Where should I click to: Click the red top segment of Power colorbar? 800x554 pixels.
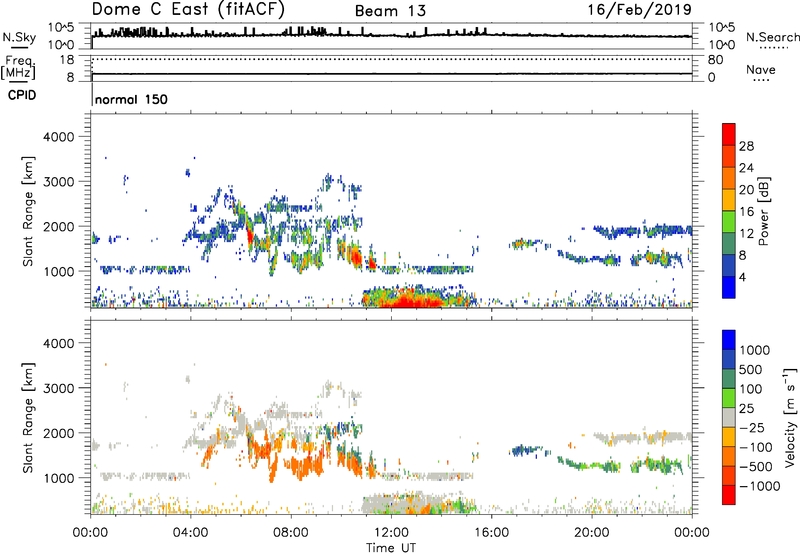coord(729,134)
